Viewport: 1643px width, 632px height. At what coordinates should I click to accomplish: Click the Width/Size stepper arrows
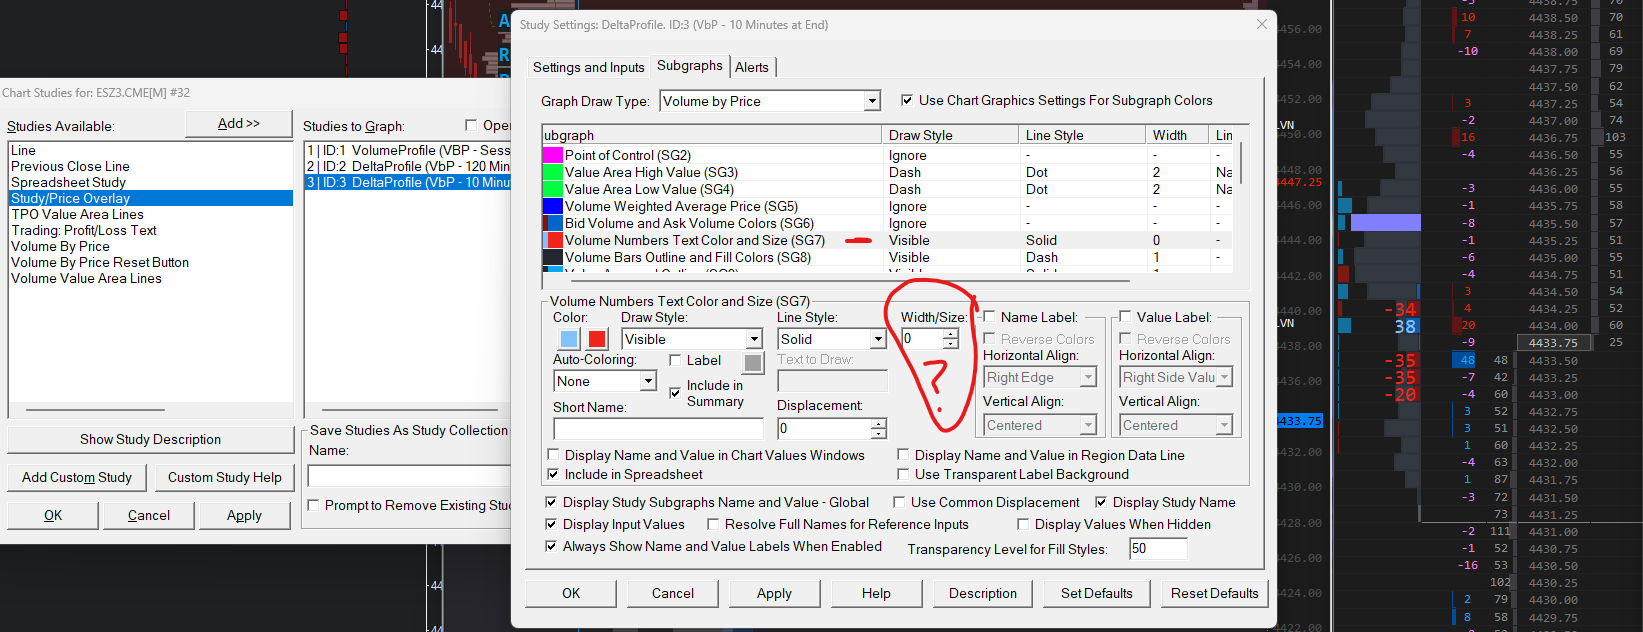click(x=950, y=339)
